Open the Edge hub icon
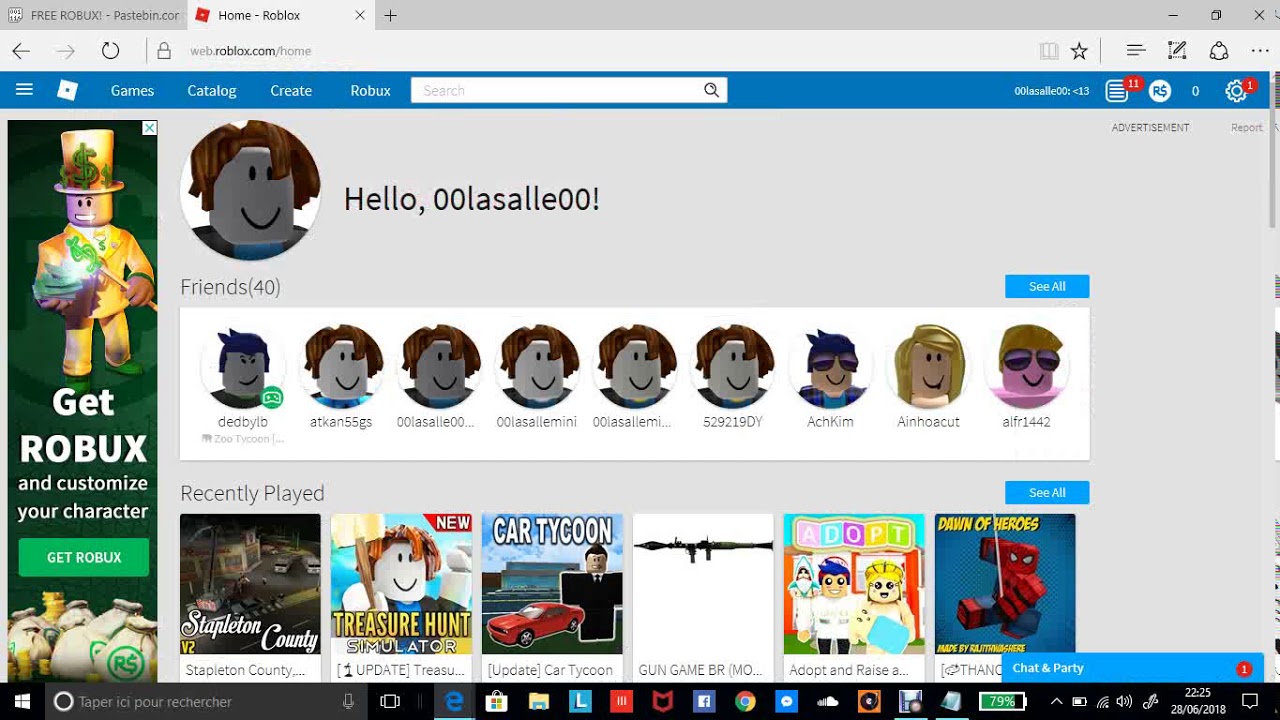Image resolution: width=1280 pixels, height=720 pixels. coord(1135,51)
